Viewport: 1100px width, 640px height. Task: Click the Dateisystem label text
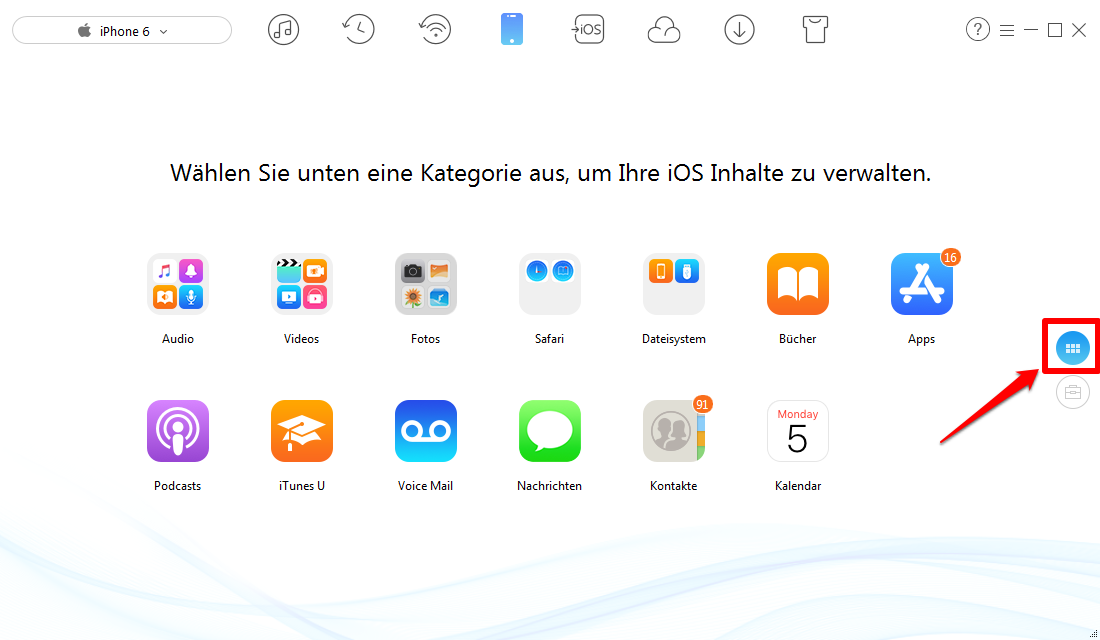(x=673, y=339)
